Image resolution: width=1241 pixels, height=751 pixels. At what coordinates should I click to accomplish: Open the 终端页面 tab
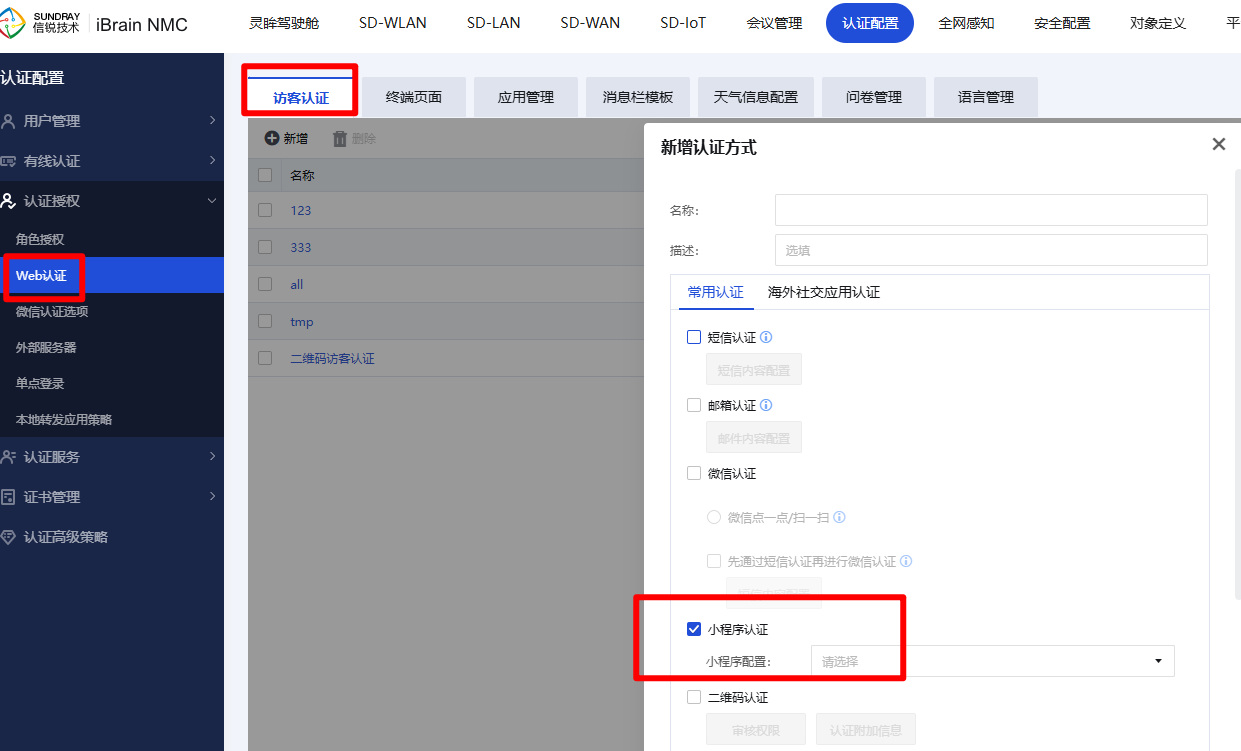tap(413, 97)
